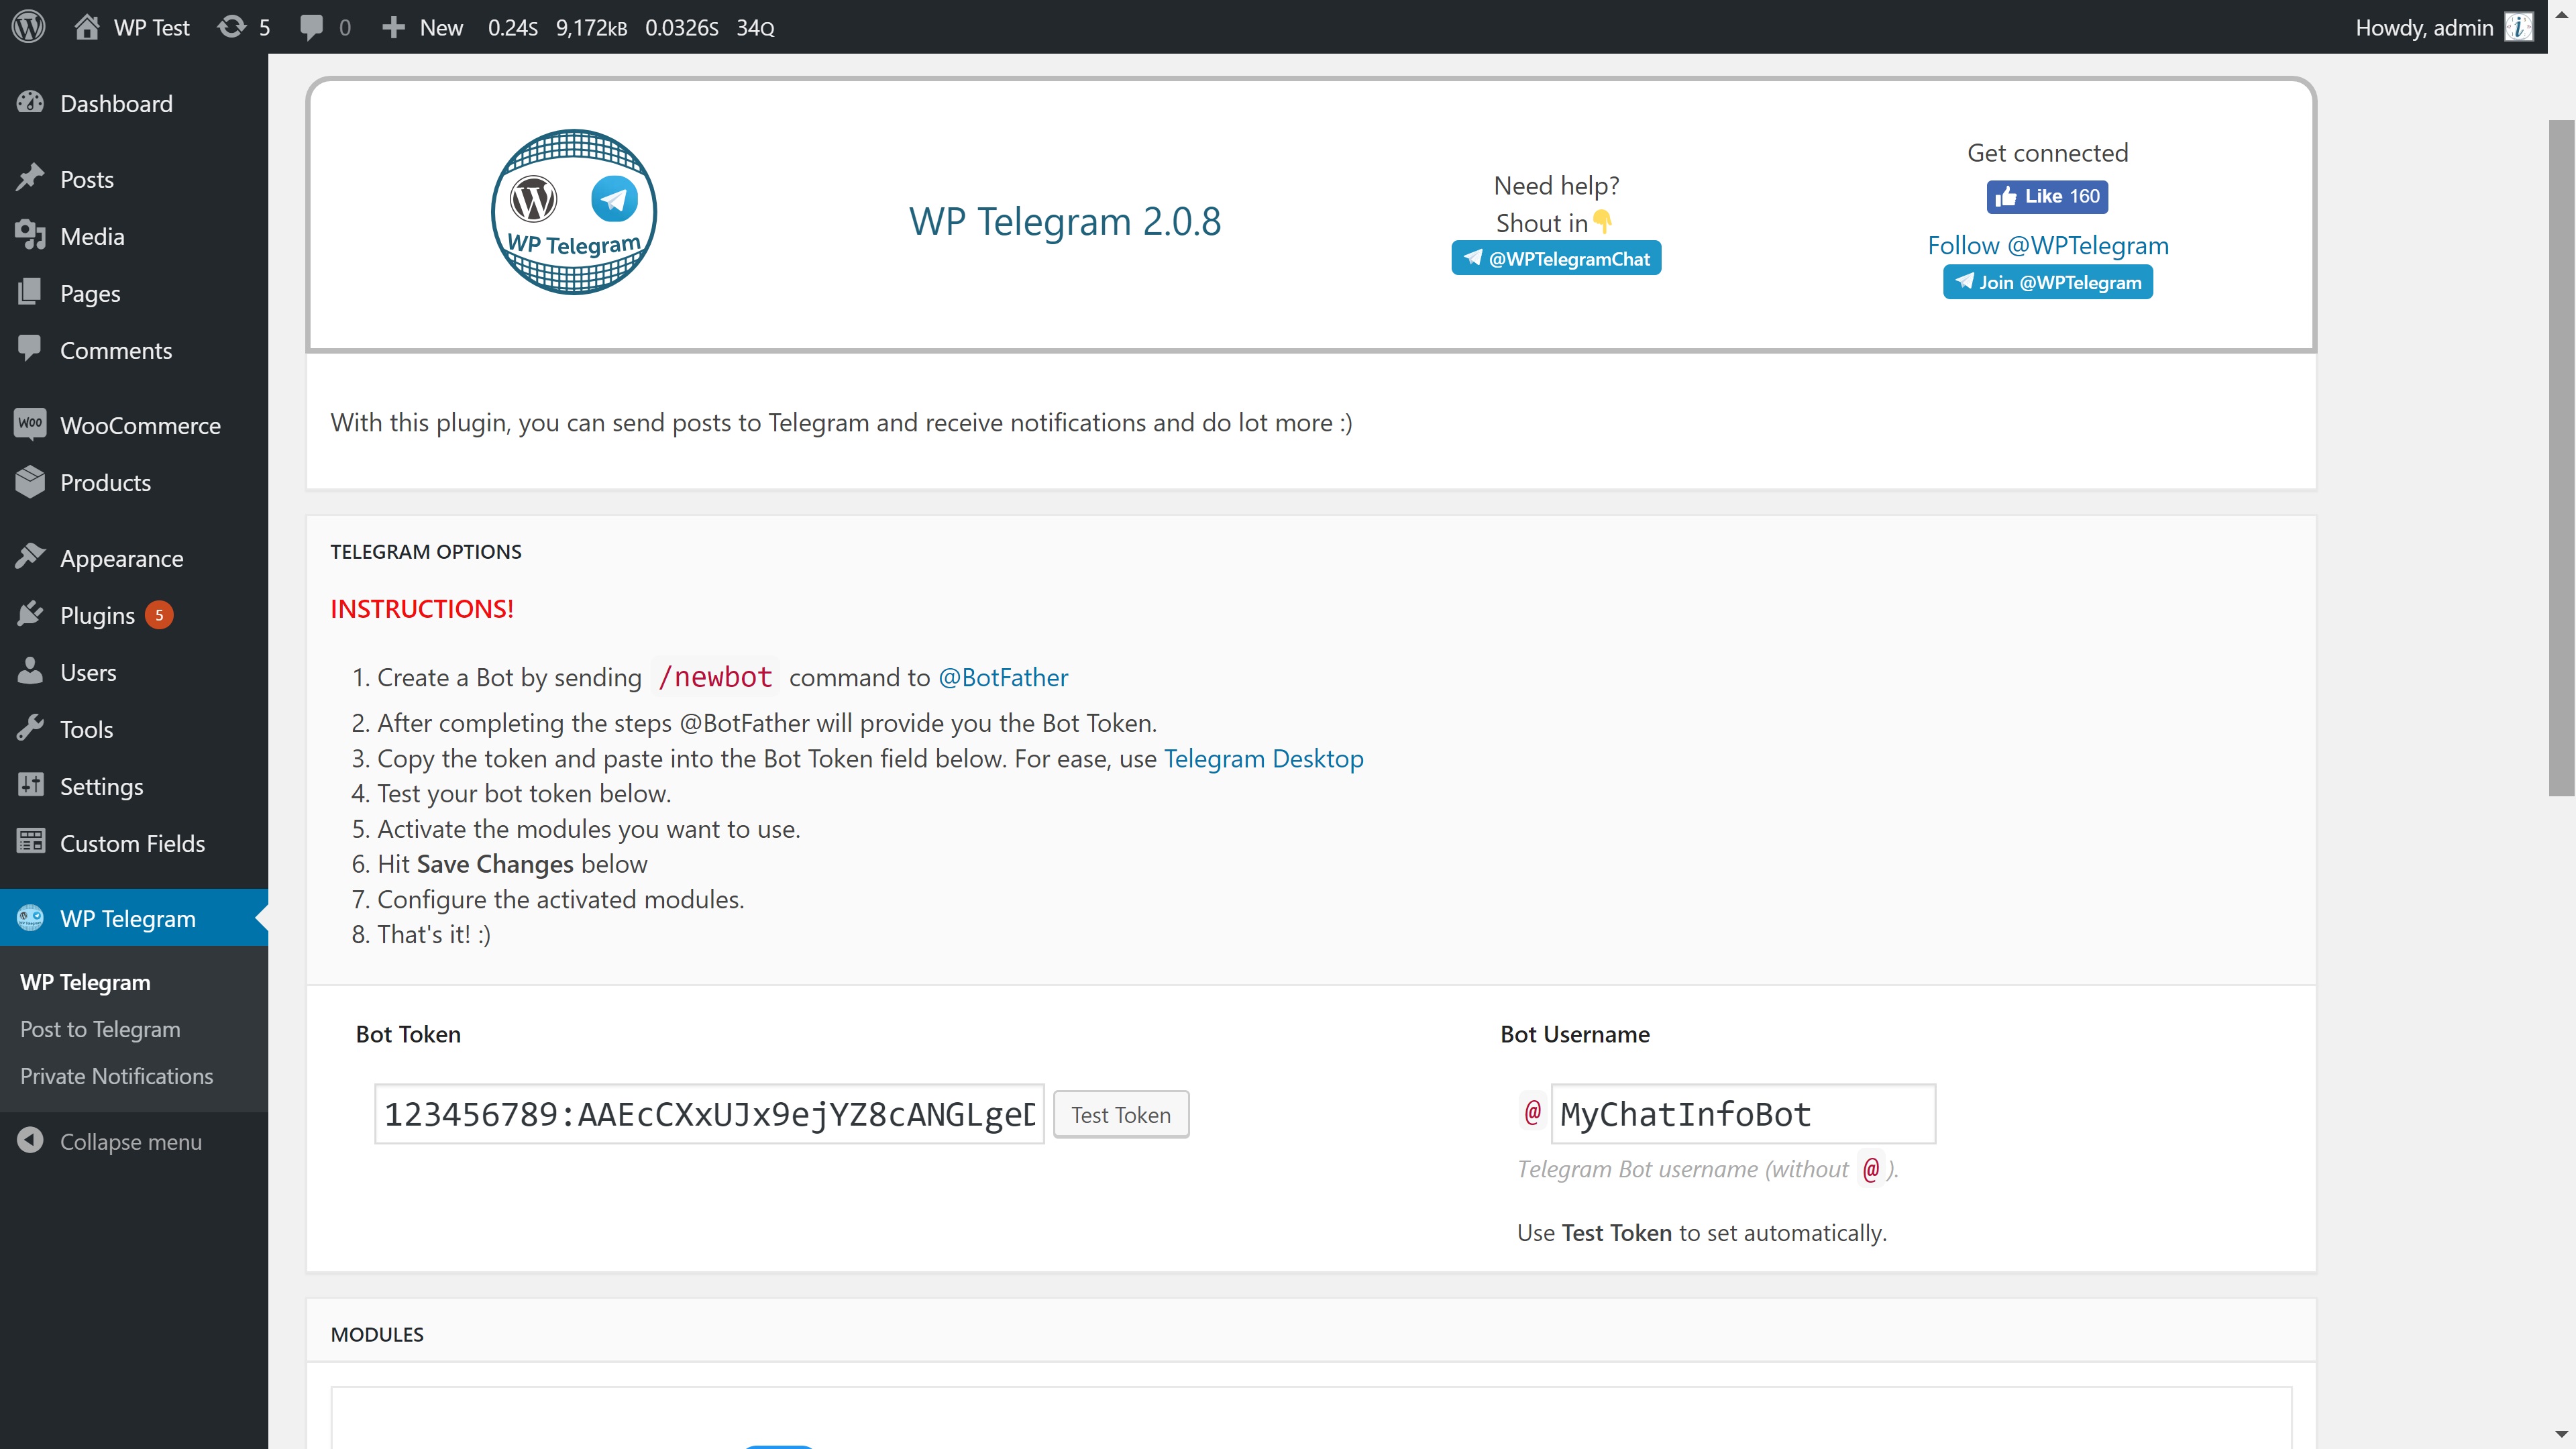
Task: Click the WP Telegram round logo
Action: (573, 212)
